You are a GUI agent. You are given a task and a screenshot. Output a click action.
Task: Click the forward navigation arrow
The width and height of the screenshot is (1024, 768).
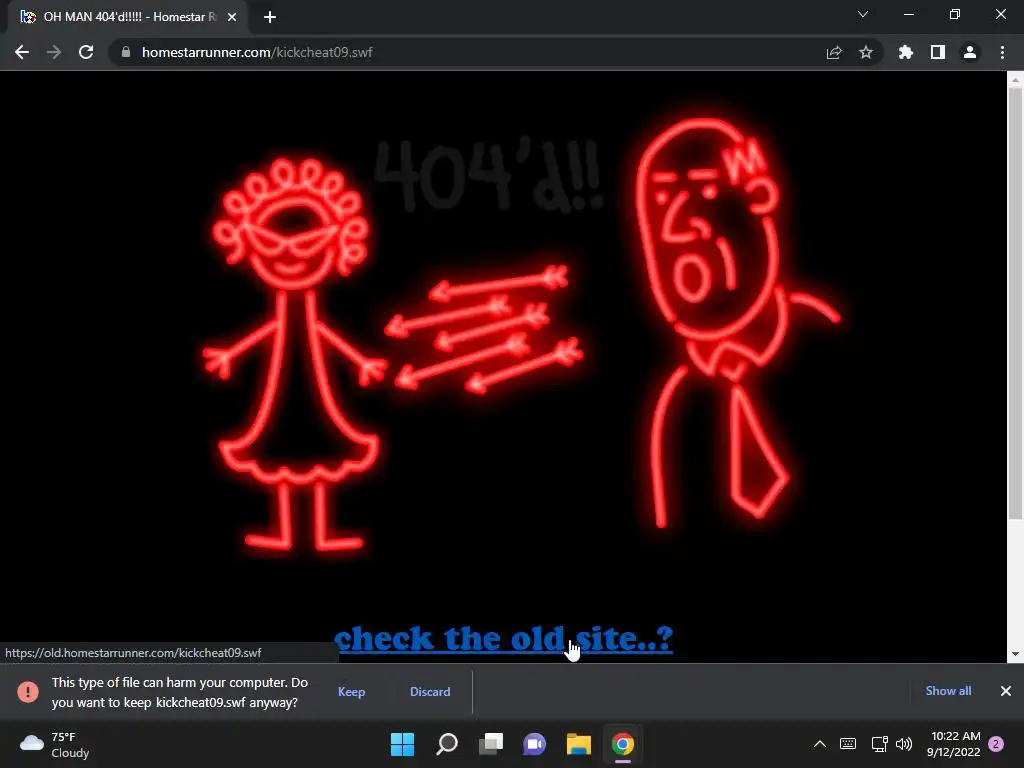tap(54, 52)
